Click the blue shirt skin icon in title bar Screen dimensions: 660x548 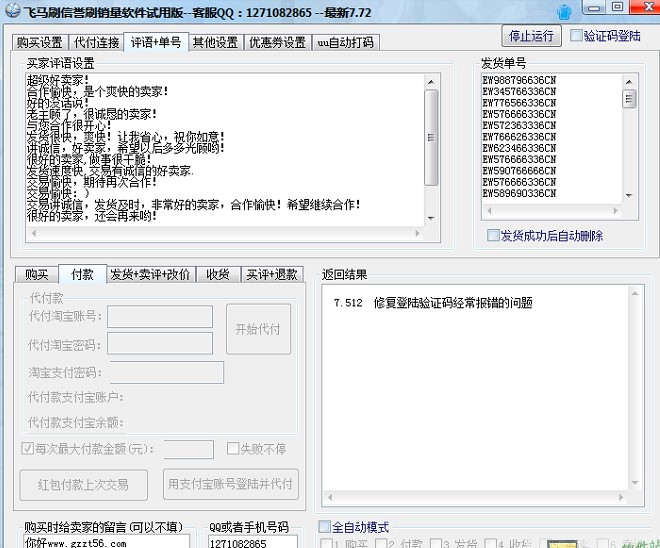(x=564, y=12)
